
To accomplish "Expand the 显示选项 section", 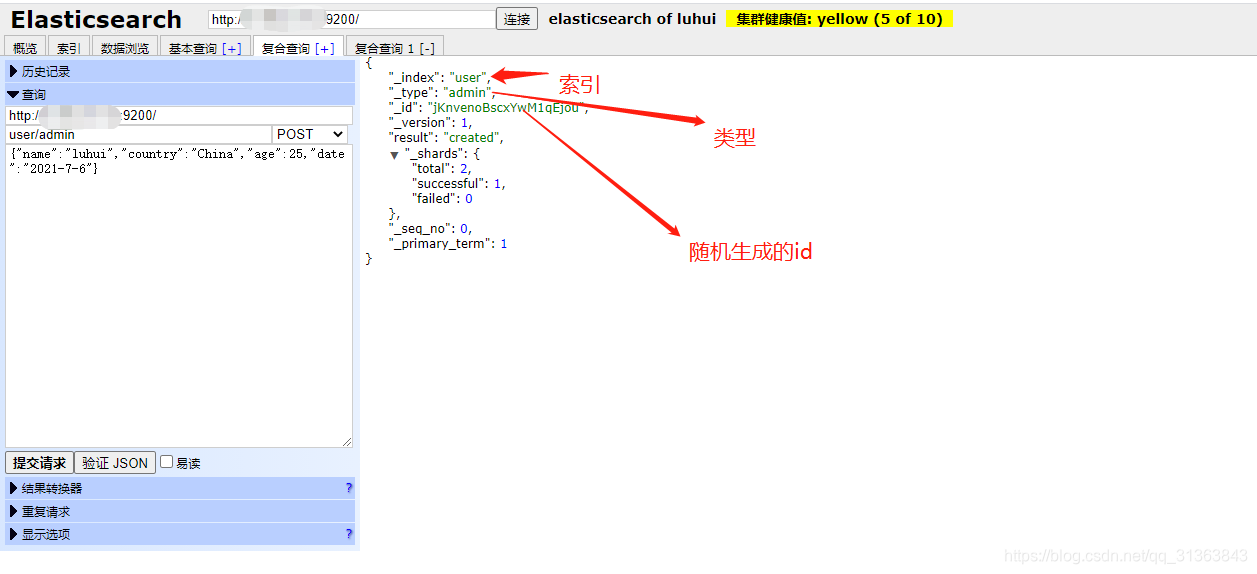I will click(180, 534).
